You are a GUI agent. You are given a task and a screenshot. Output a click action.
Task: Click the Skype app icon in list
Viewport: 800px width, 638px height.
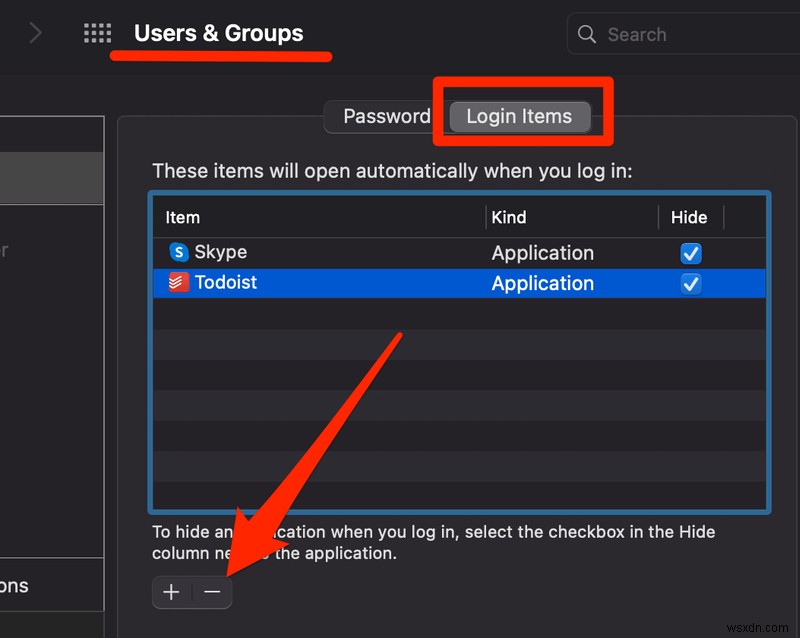(x=179, y=252)
